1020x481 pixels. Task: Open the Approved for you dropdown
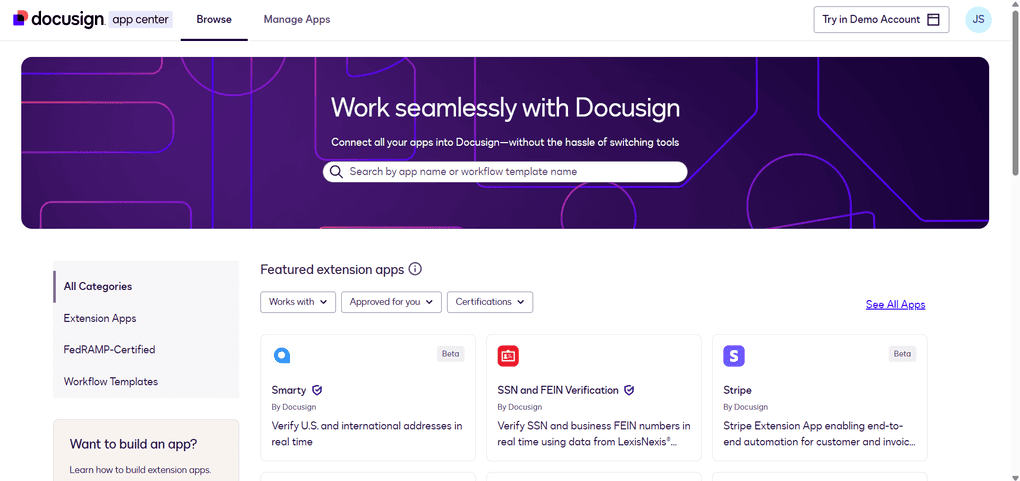coord(392,302)
